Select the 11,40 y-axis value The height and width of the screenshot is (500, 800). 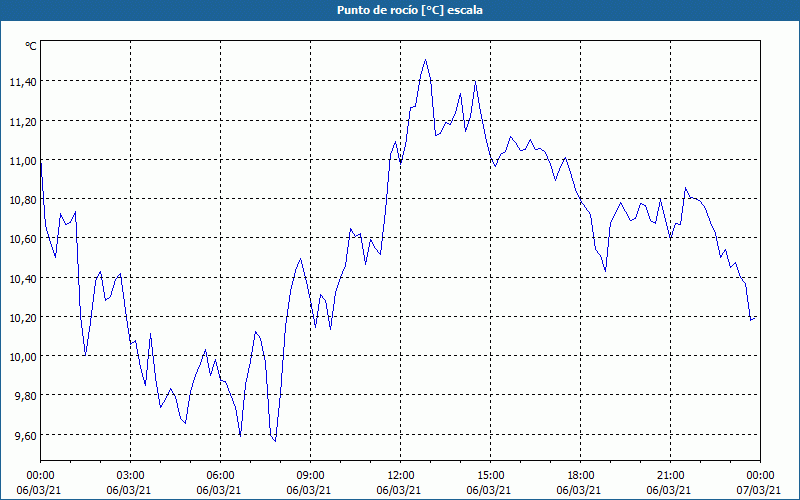[23, 81]
